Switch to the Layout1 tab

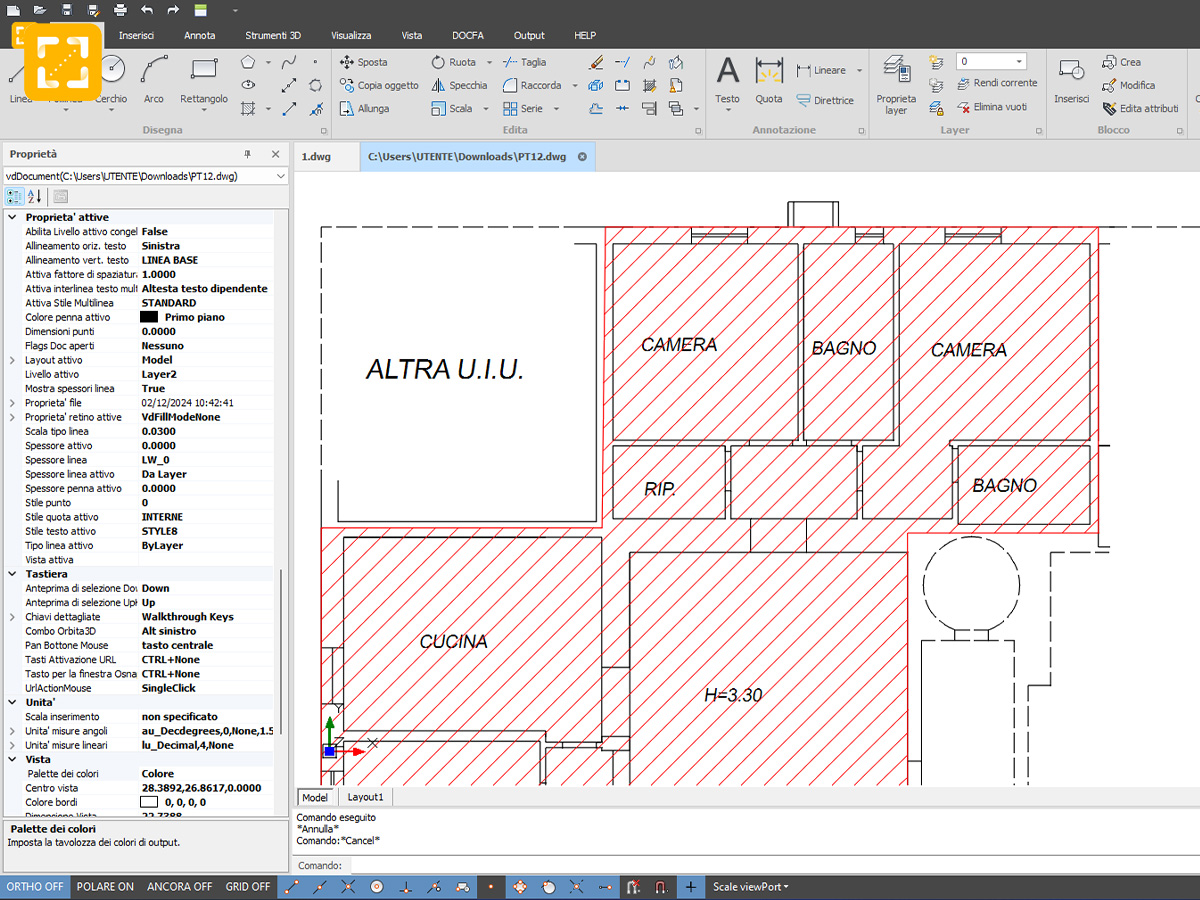[x=364, y=797]
